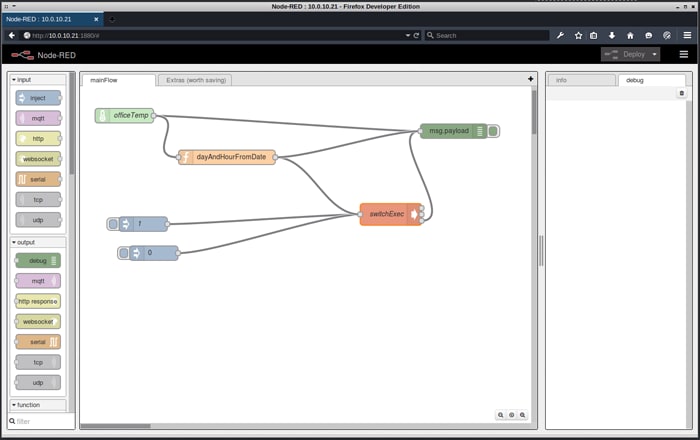Image resolution: width=700 pixels, height=440 pixels.
Task: Open the URL bar history dropdown
Action: [x=408, y=35]
